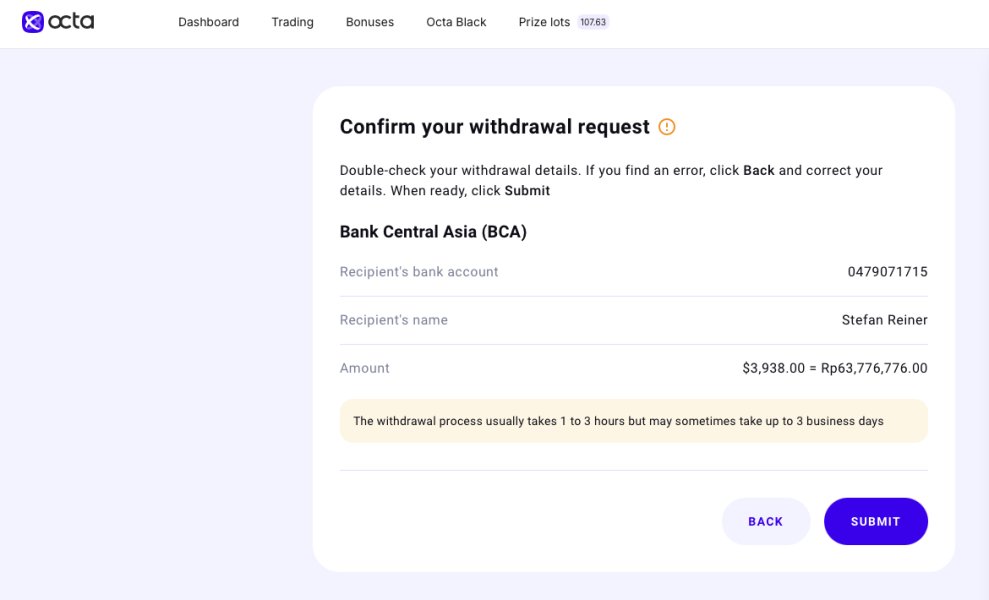
Task: Click the octa wordmark text
Action: tap(72, 21)
